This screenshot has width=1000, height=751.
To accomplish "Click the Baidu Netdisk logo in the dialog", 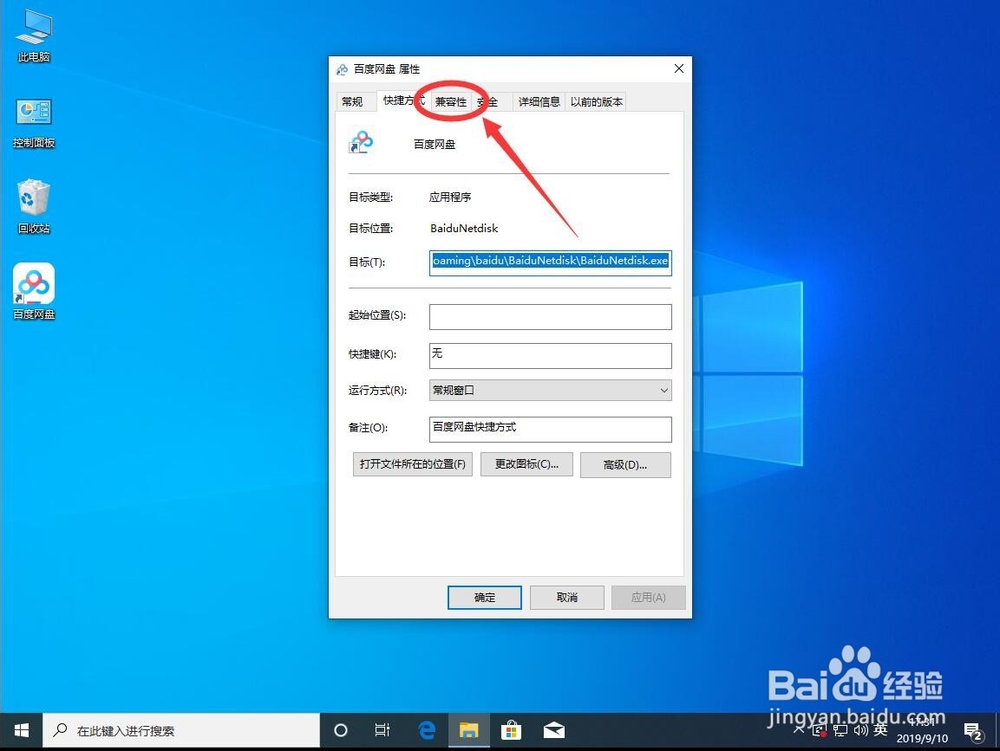I will [x=362, y=141].
